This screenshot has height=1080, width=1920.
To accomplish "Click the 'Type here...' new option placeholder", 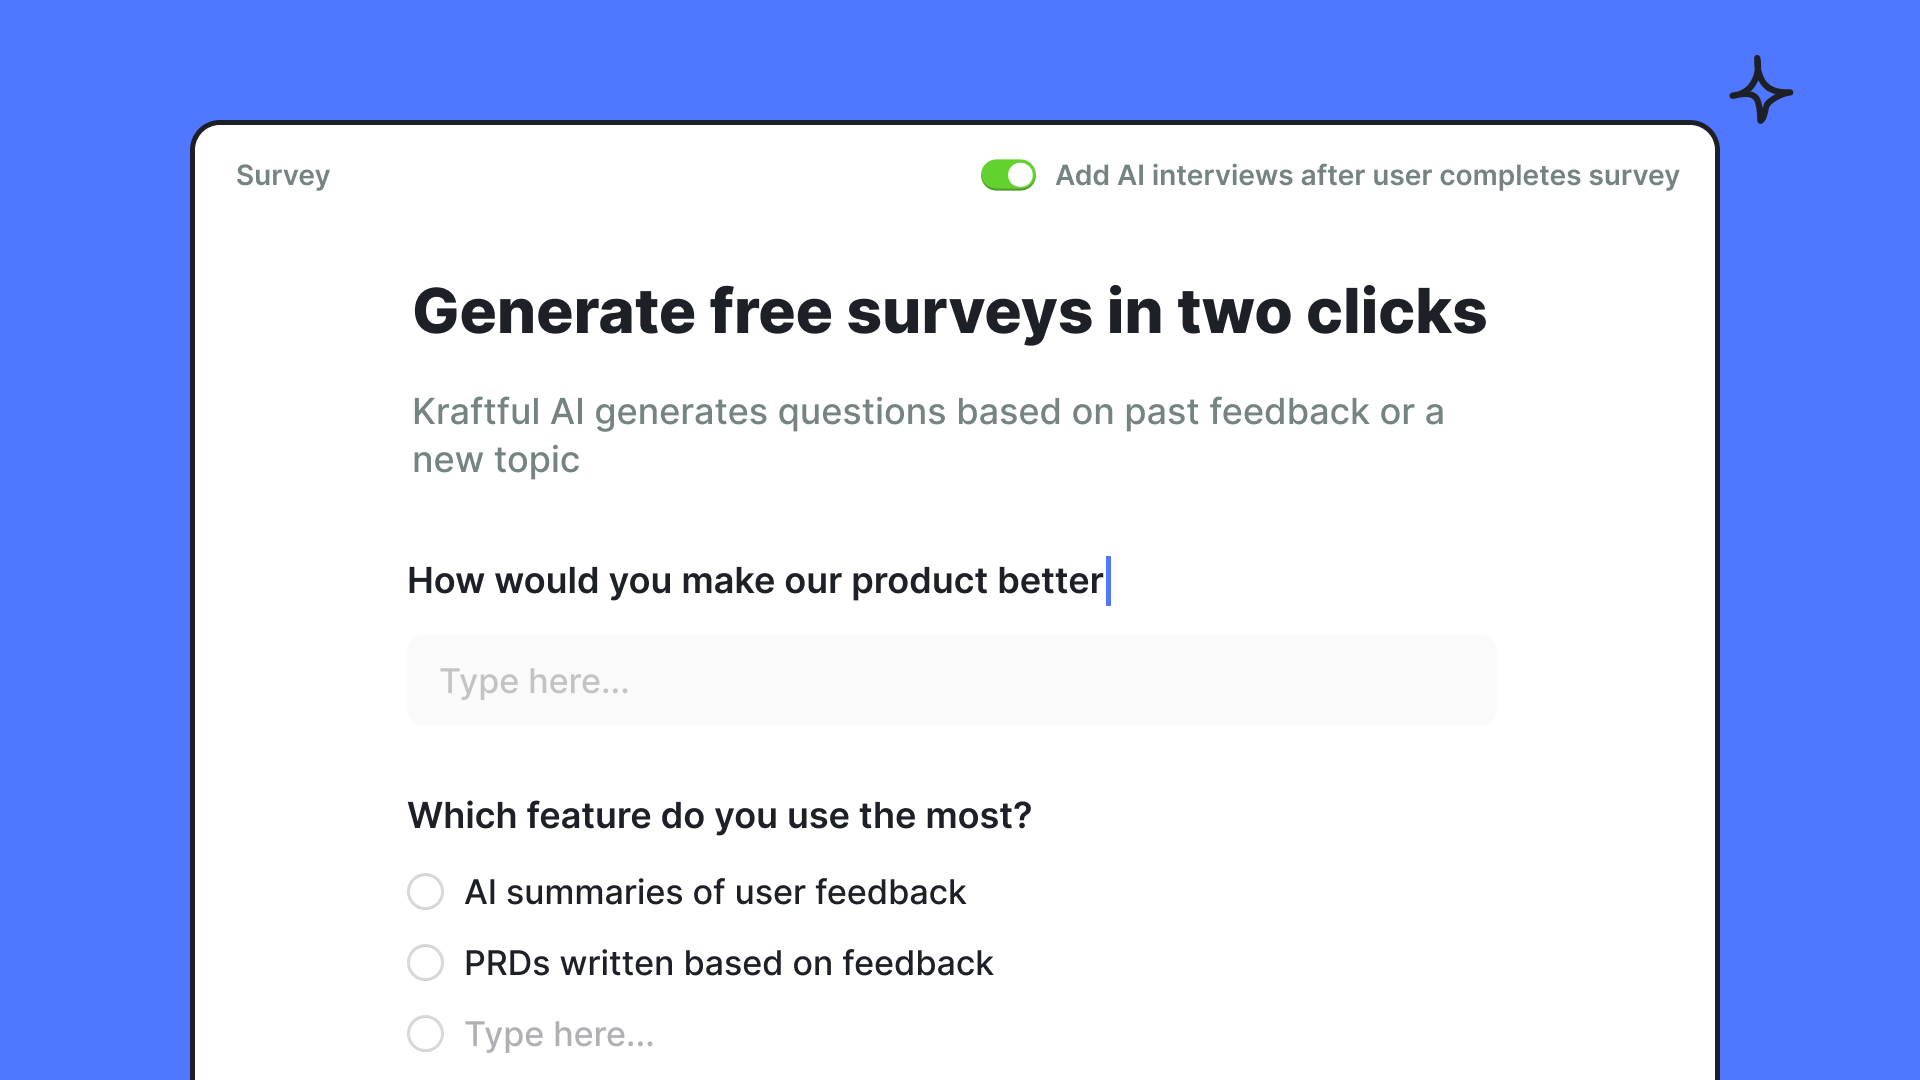I will tap(559, 1034).
